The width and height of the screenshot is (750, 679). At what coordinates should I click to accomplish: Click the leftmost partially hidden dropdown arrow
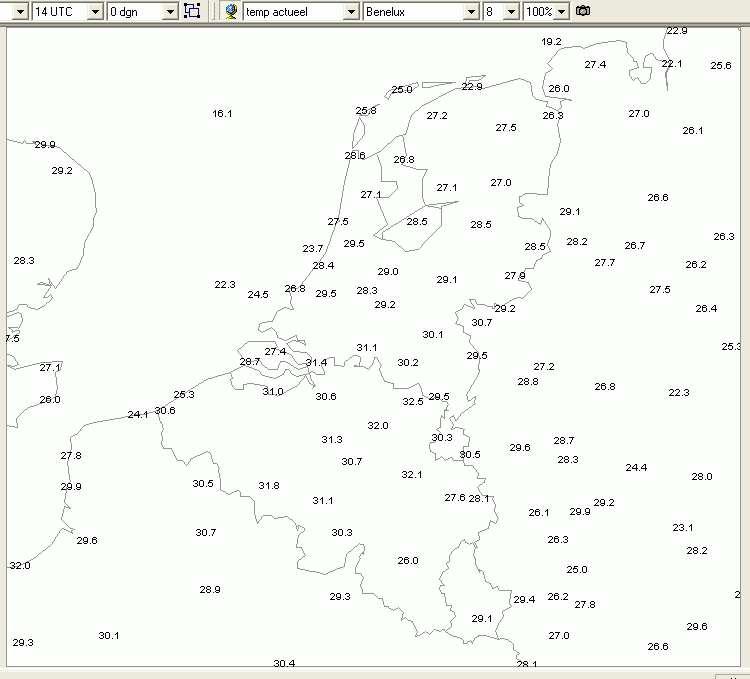click(x=20, y=11)
